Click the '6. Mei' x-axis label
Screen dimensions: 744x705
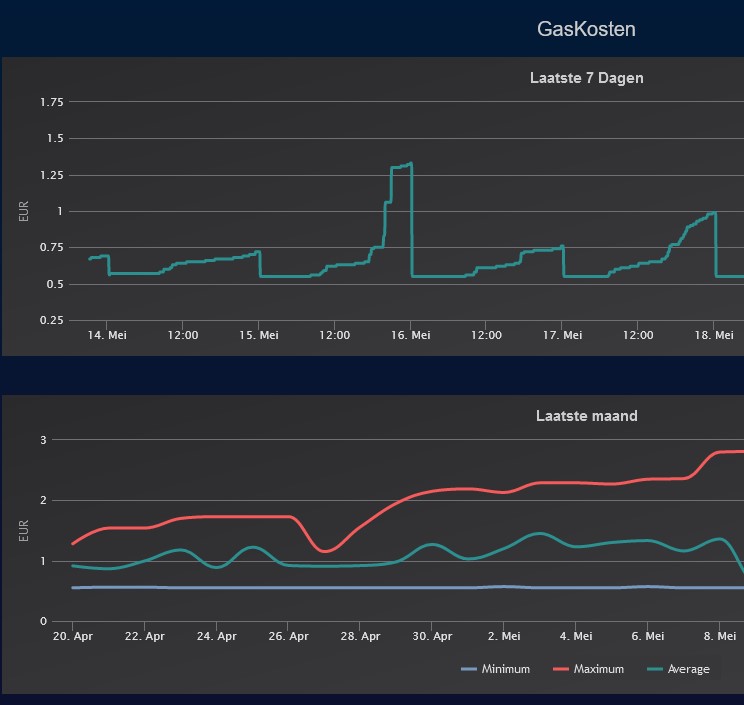(x=648, y=636)
